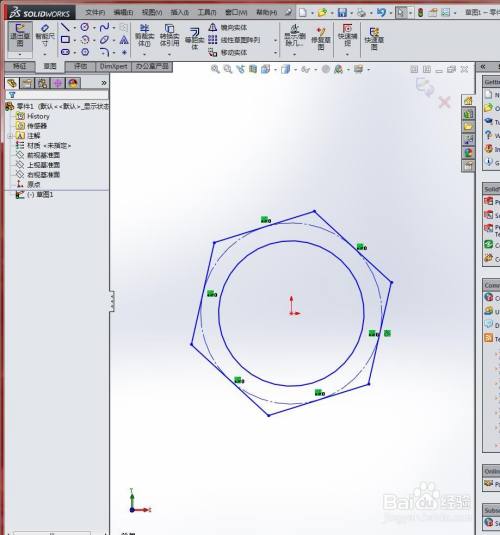500x535 pixels.
Task: Open the 文件(F) menu
Action: (95, 13)
